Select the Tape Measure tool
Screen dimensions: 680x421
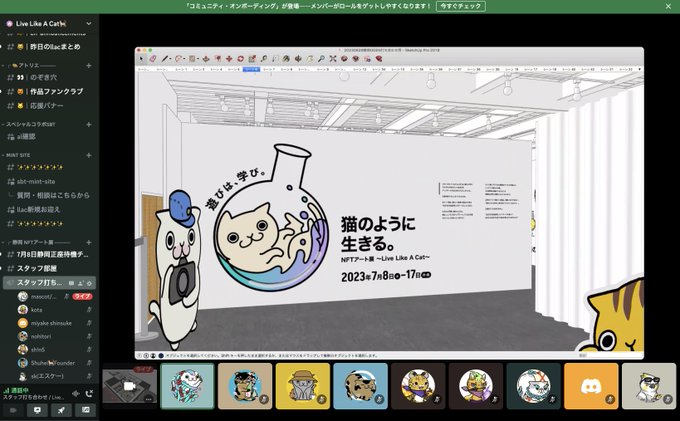[x=264, y=59]
